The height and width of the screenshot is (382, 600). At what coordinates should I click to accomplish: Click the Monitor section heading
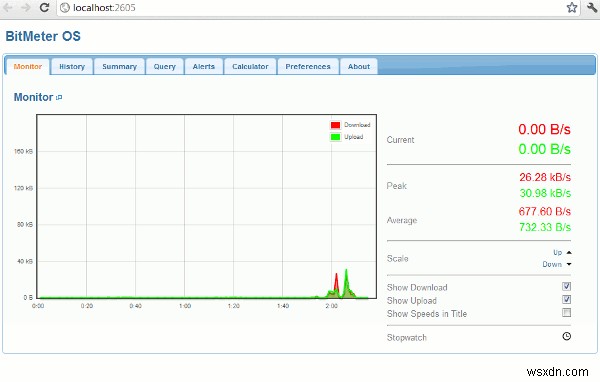[x=33, y=97]
